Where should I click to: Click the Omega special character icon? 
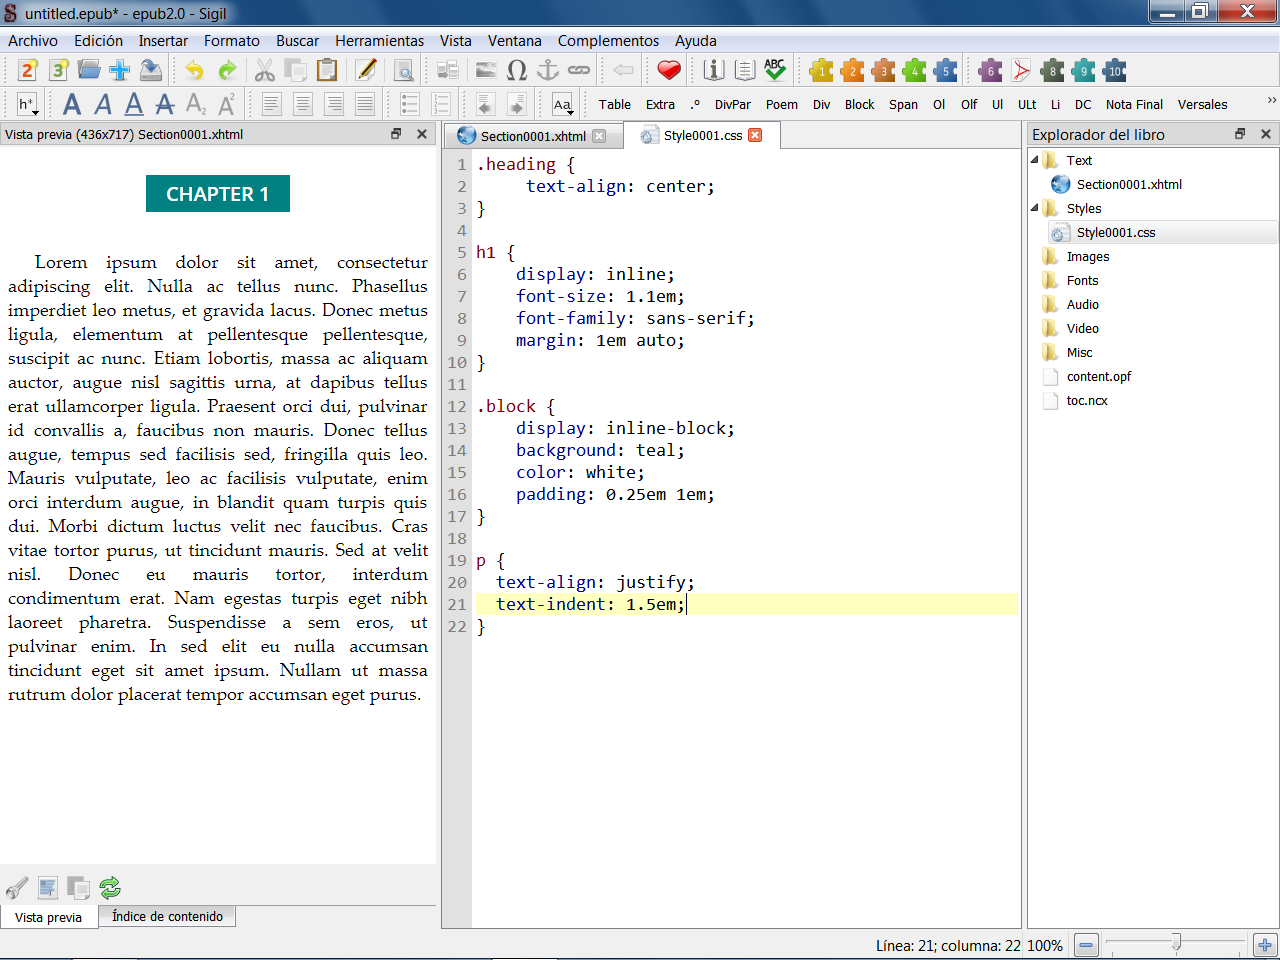pyautogui.click(x=517, y=70)
